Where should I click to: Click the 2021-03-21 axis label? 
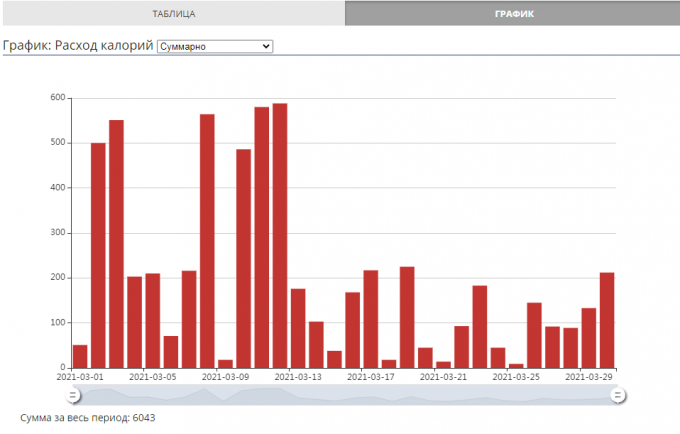click(443, 377)
